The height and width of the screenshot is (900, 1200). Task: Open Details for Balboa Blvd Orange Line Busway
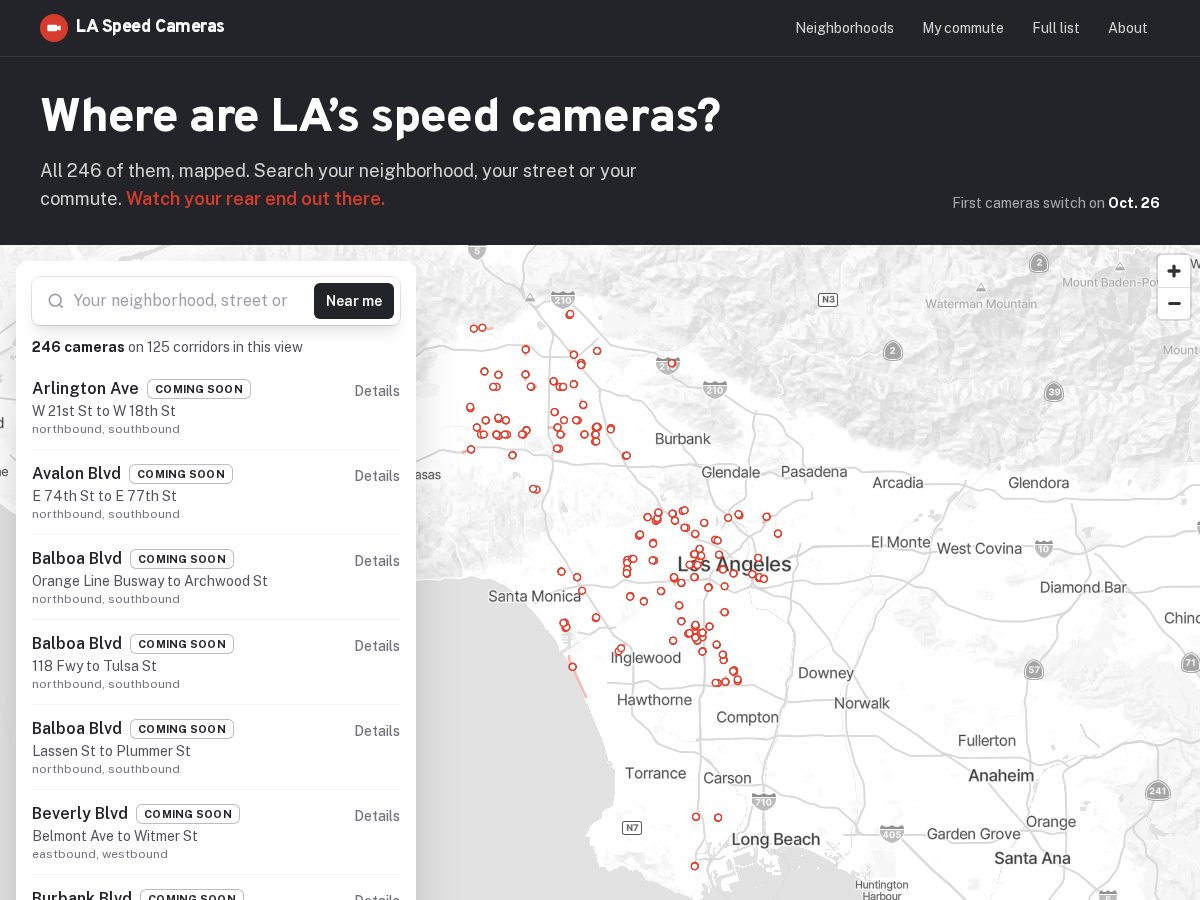(377, 561)
